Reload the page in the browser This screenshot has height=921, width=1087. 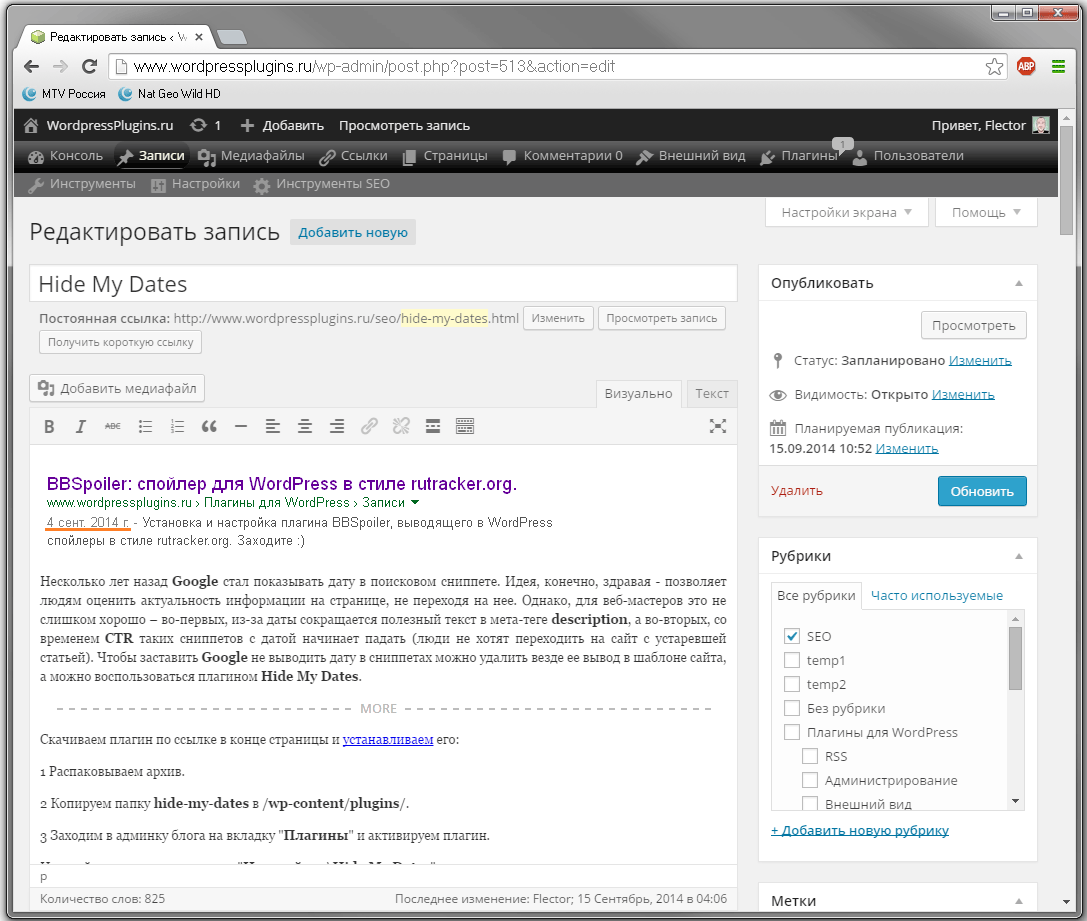(x=89, y=67)
